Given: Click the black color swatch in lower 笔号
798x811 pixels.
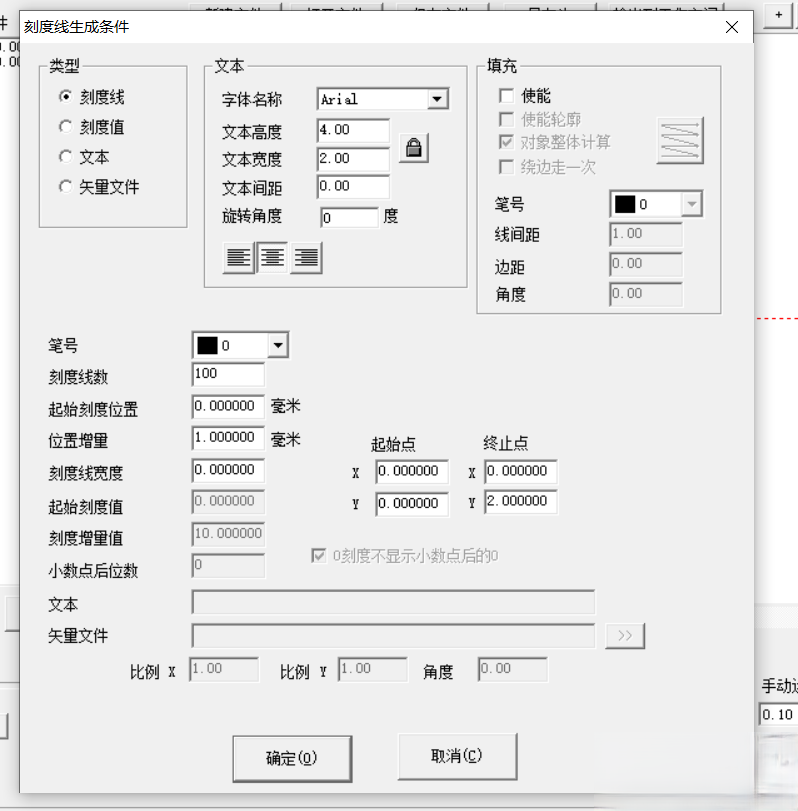Looking at the screenshot, I should tap(207, 346).
